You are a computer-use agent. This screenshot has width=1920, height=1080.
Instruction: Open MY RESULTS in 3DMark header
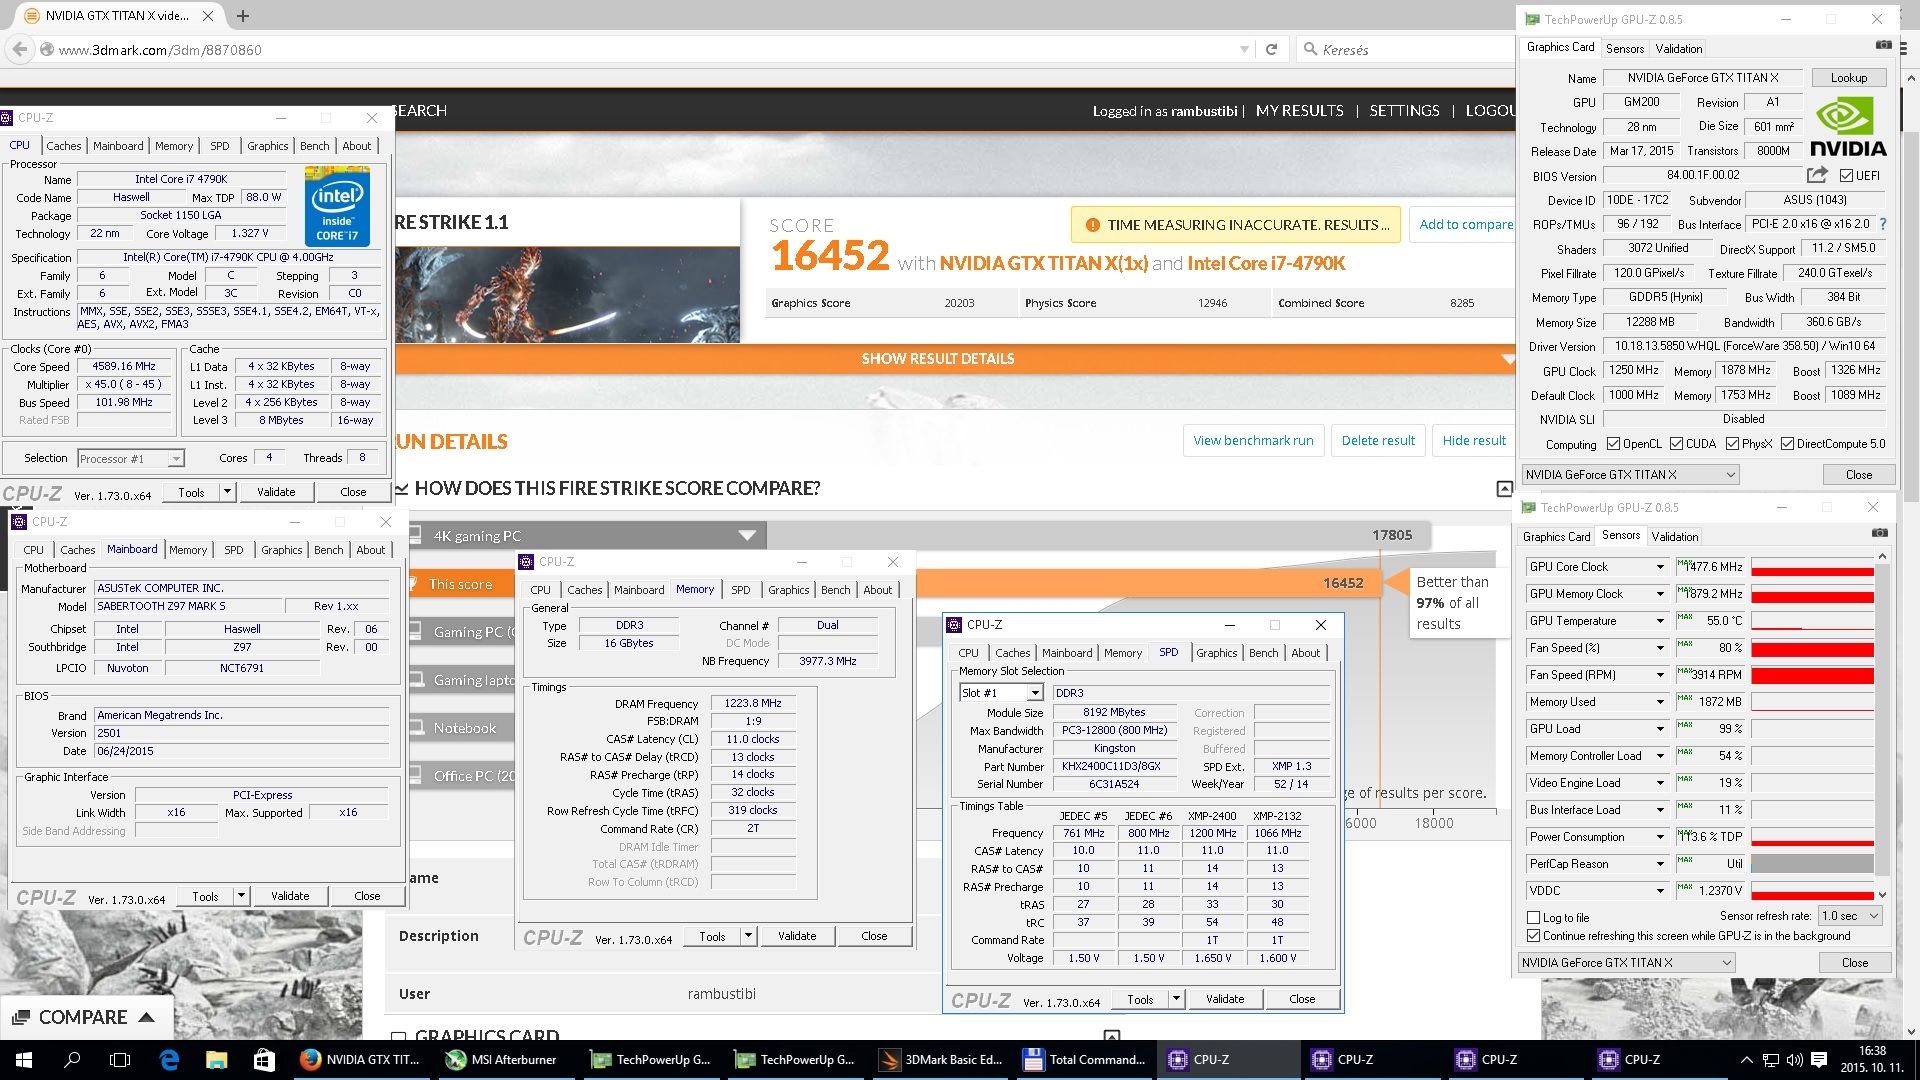pyautogui.click(x=1299, y=111)
